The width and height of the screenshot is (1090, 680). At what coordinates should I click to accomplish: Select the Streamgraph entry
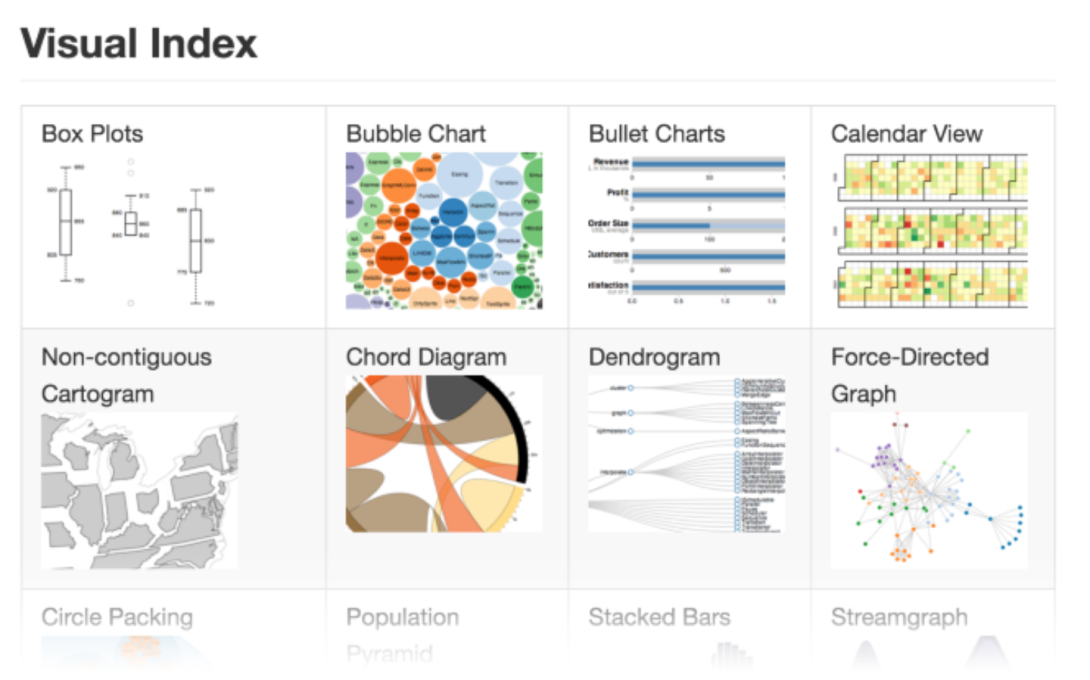898,617
